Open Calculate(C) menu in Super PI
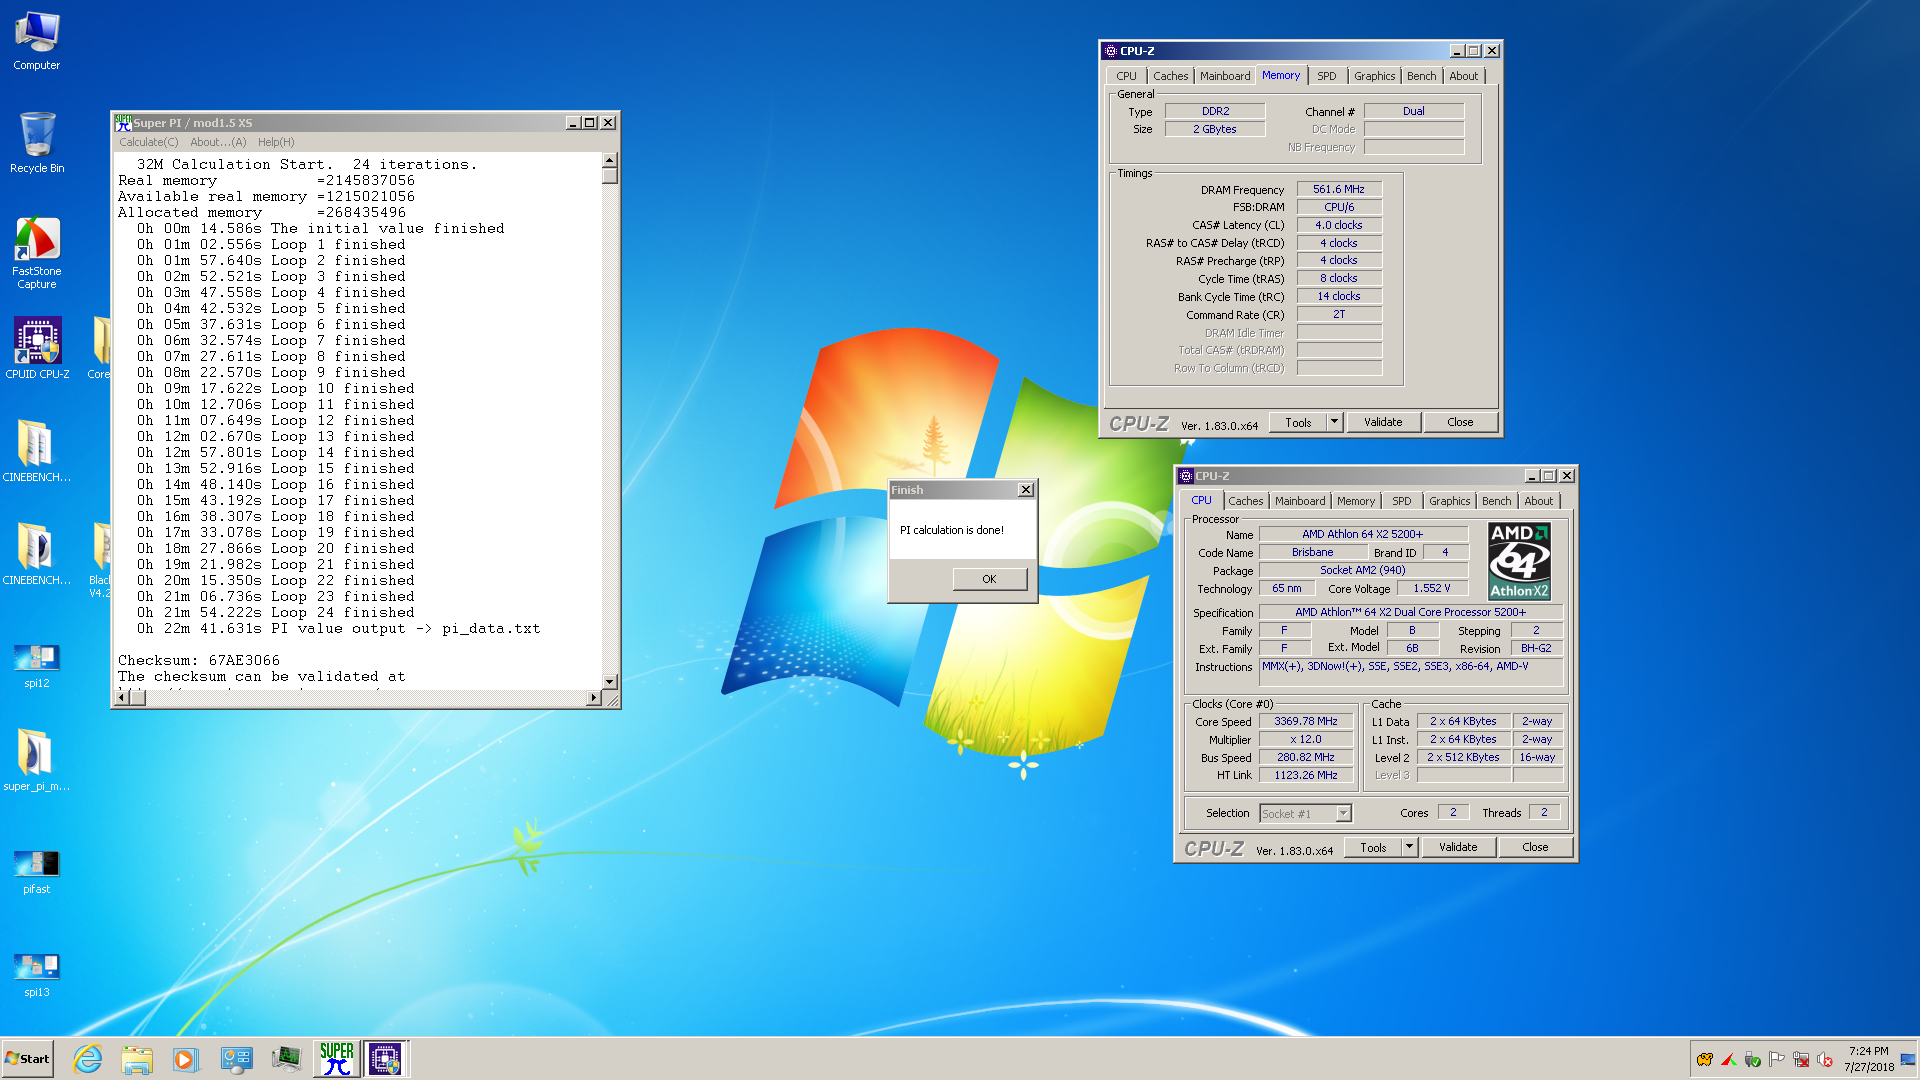 click(x=148, y=142)
